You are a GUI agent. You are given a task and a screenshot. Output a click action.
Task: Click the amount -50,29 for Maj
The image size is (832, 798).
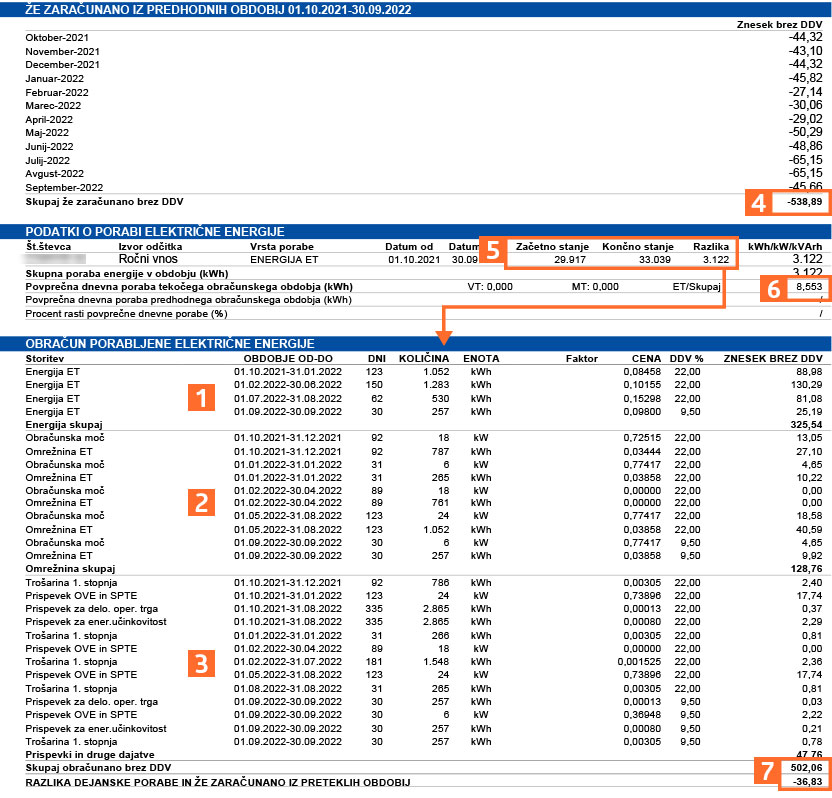805,132
